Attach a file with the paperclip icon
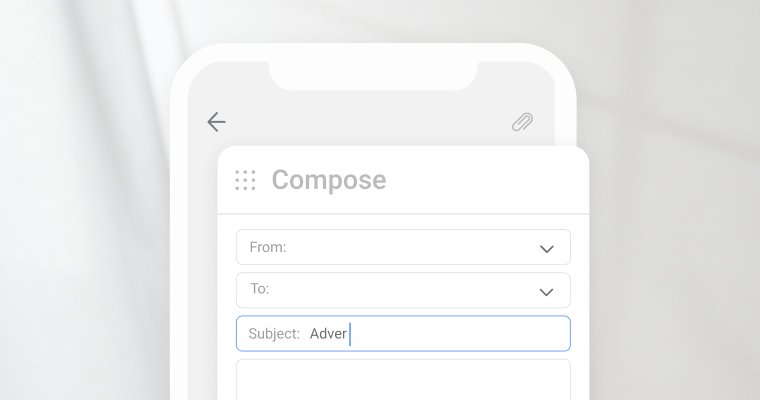760x400 pixels. pyautogui.click(x=522, y=122)
